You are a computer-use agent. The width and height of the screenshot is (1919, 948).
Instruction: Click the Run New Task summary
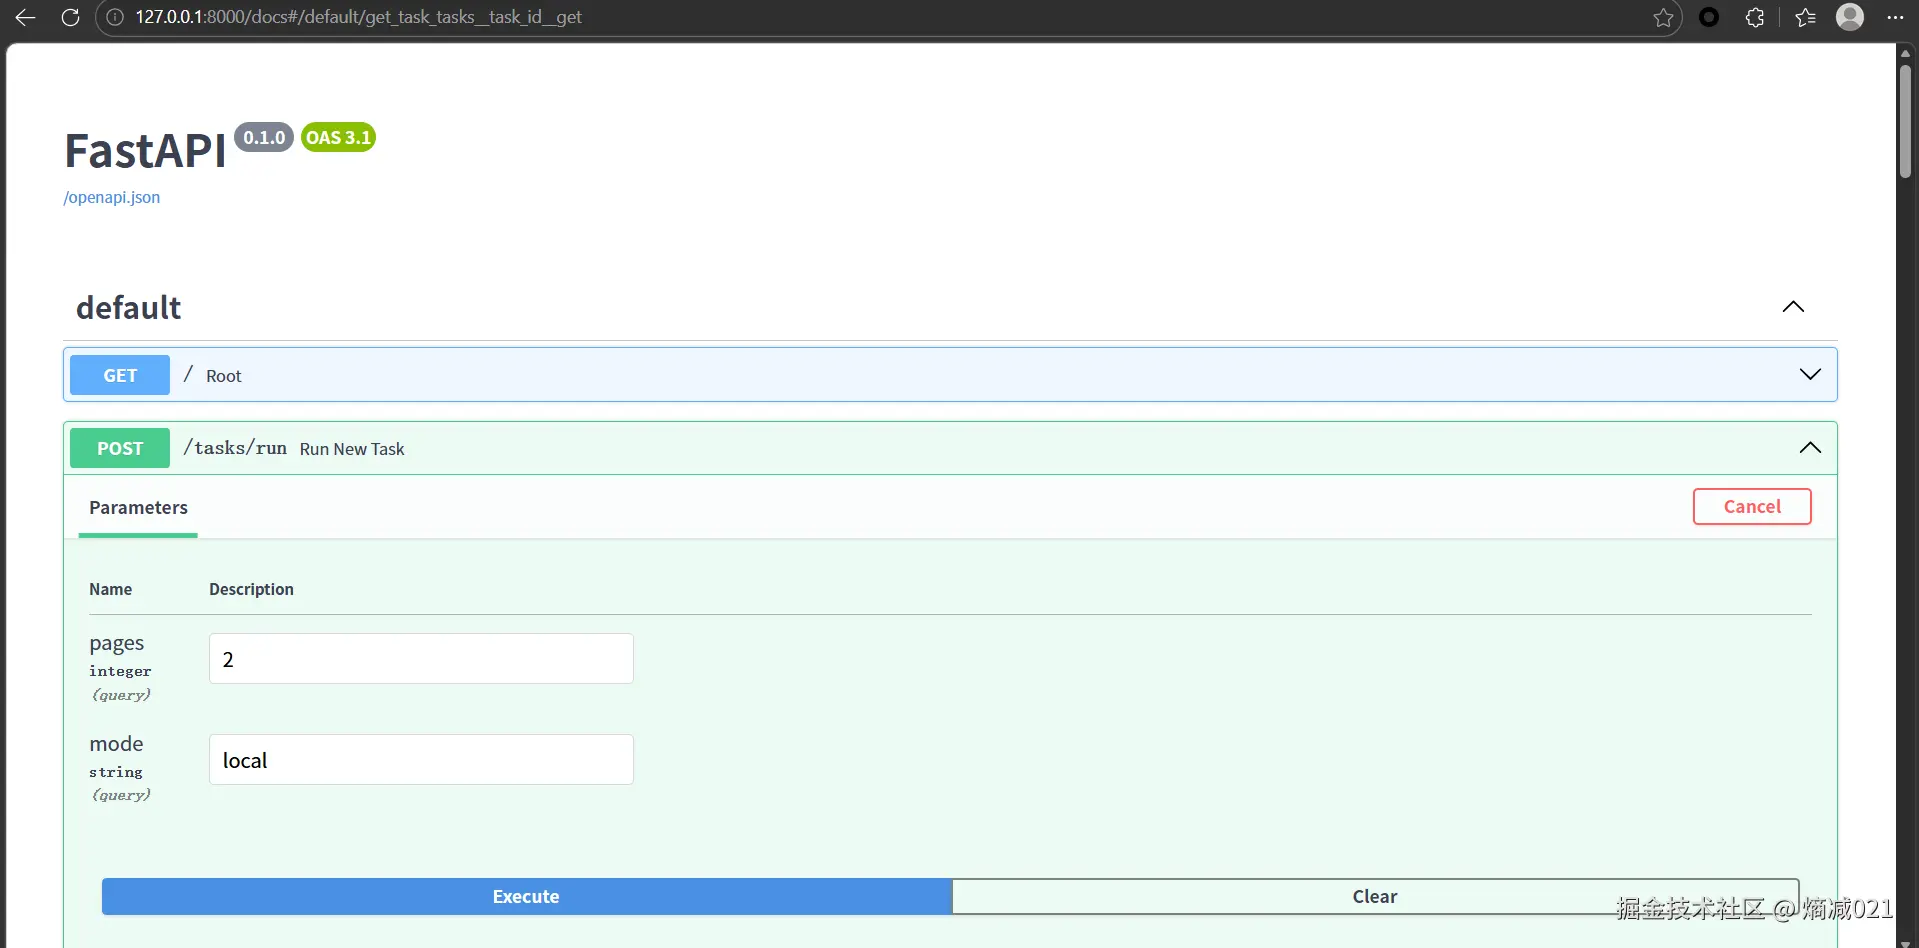(352, 449)
